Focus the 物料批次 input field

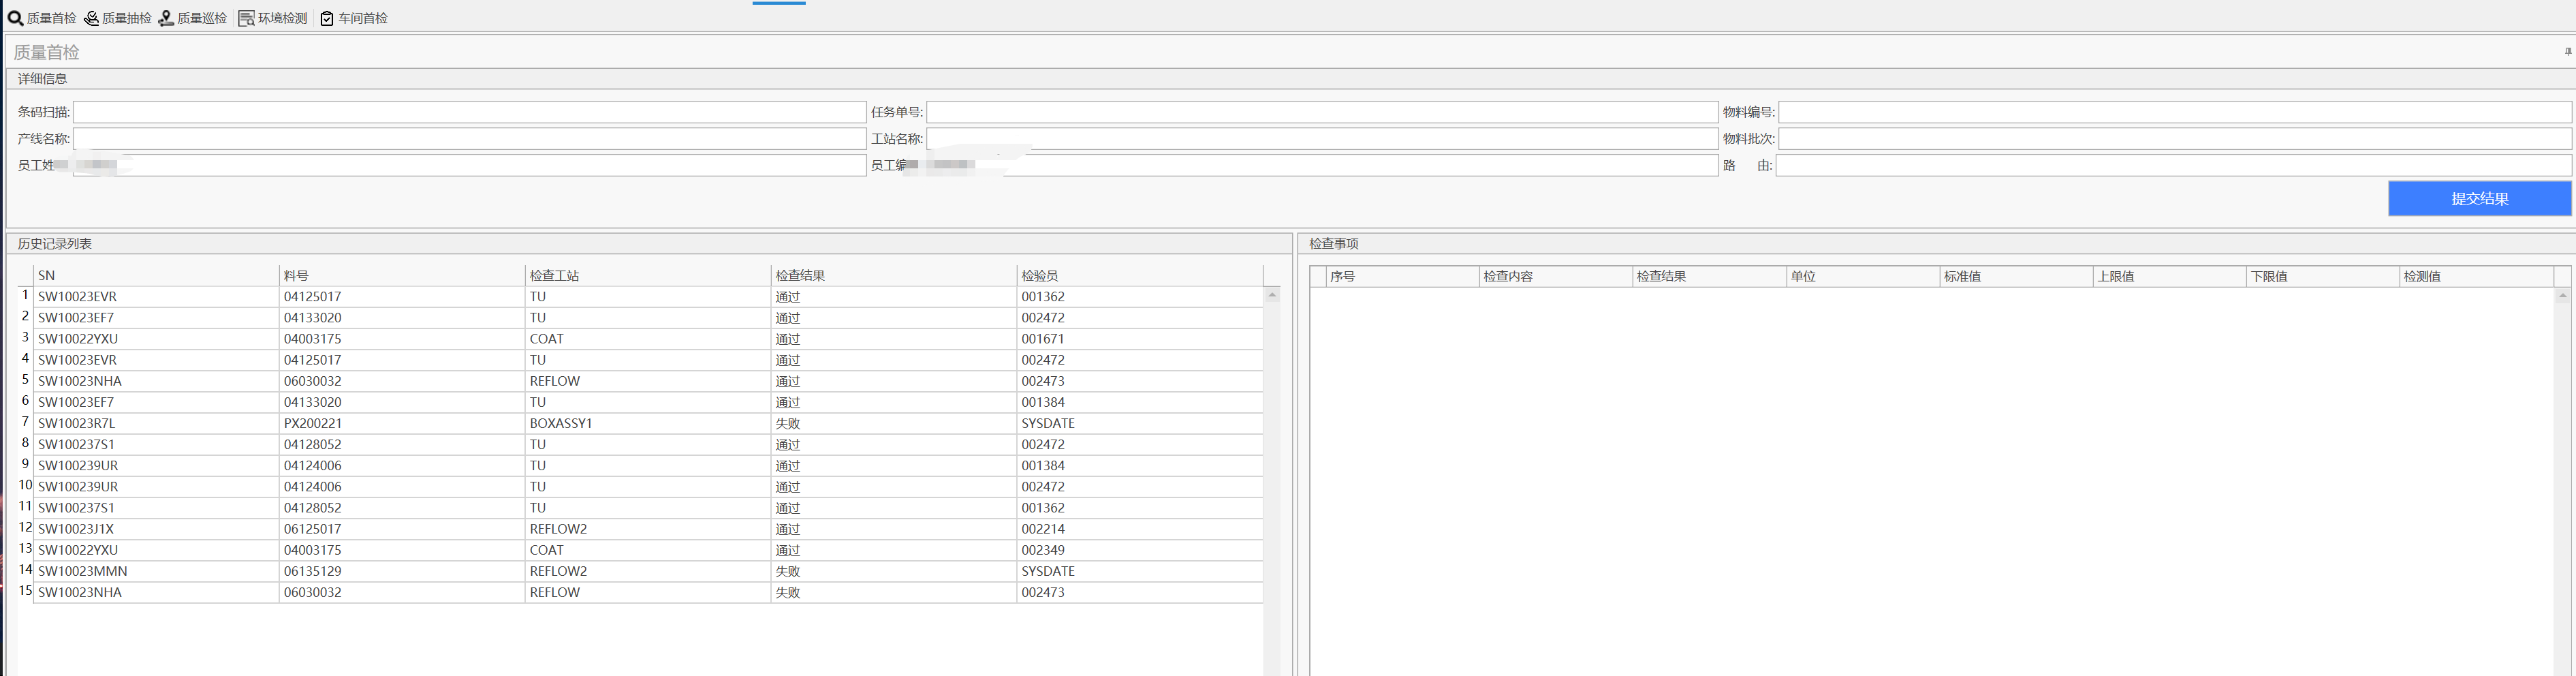pos(2174,139)
